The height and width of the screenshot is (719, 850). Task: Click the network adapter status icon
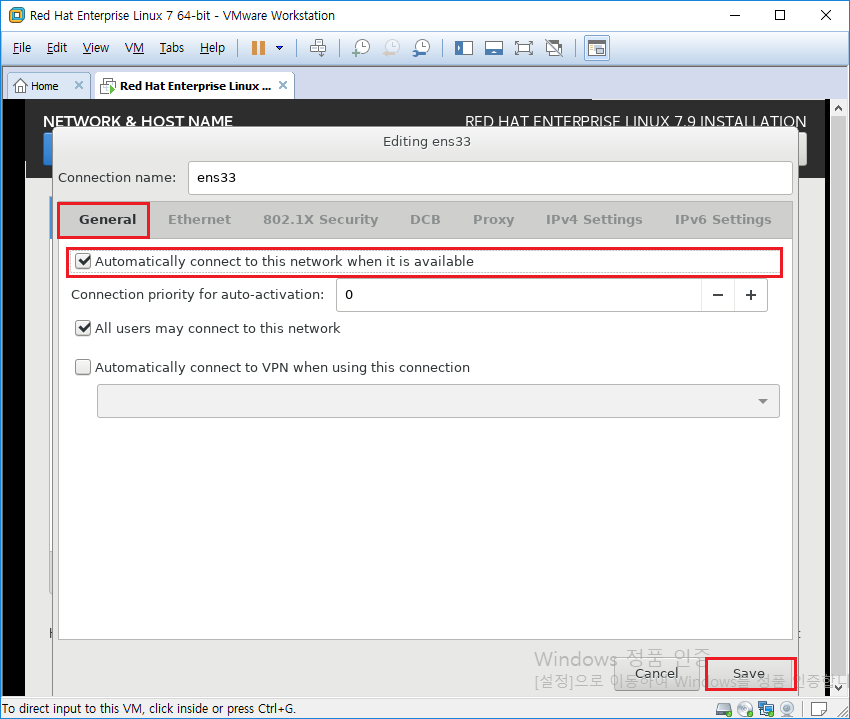pos(766,709)
